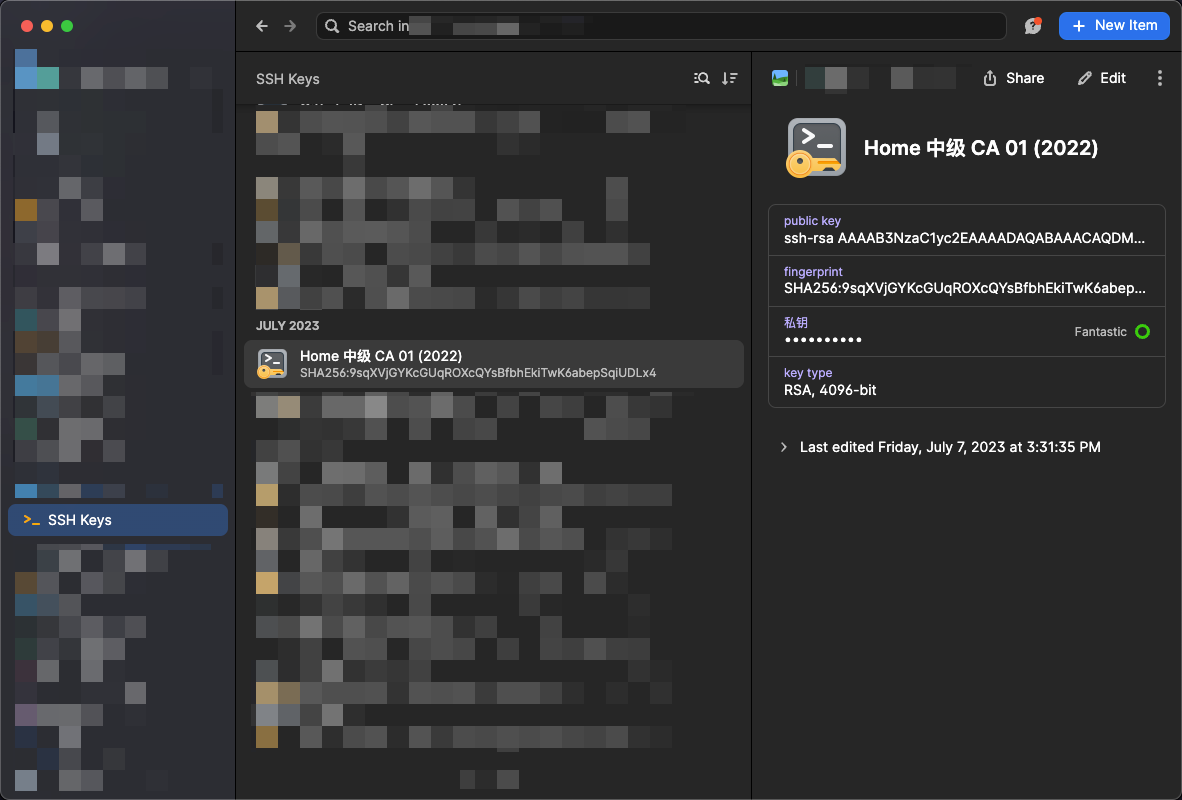Edit the SSH key item
Image resolution: width=1182 pixels, height=800 pixels.
pyautogui.click(x=1102, y=78)
